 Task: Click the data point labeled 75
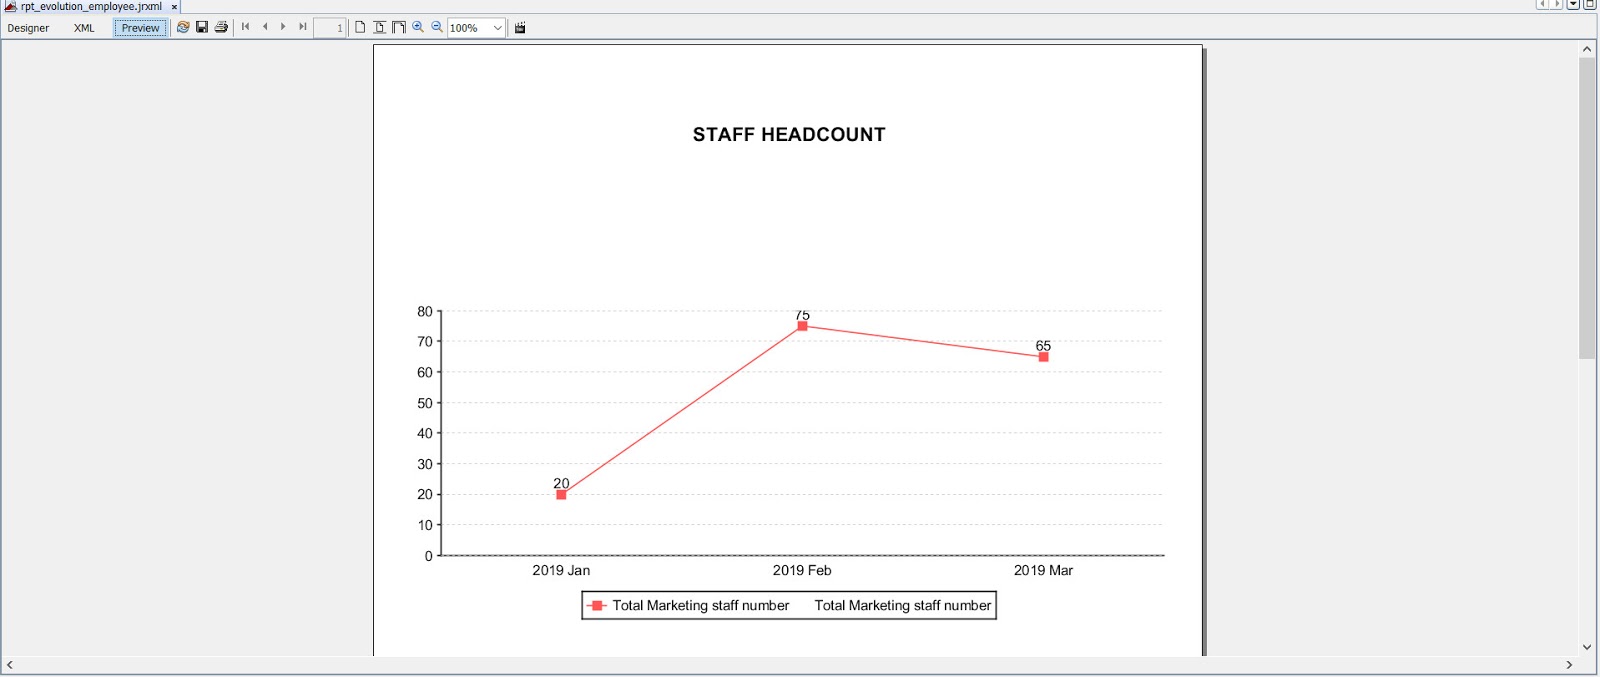802,326
